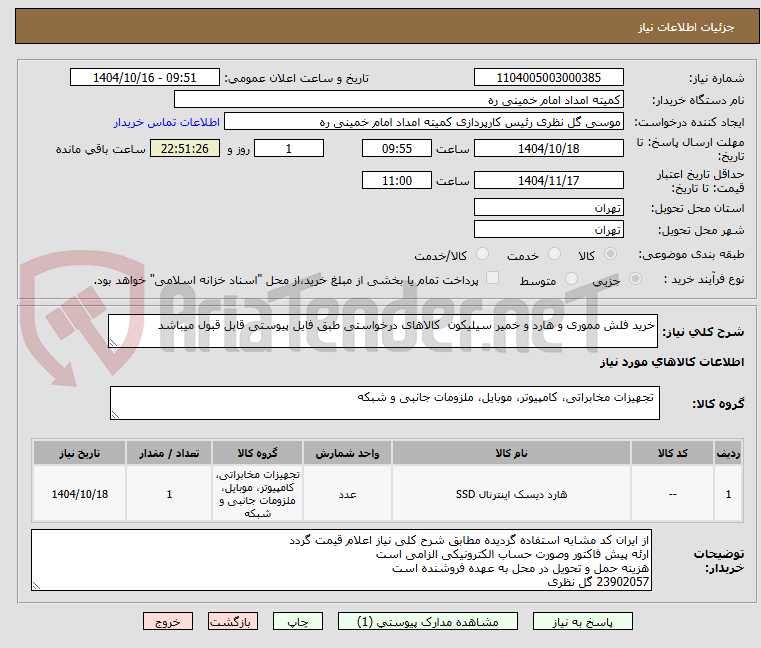Click the general description text area

pyautogui.click(x=382, y=331)
